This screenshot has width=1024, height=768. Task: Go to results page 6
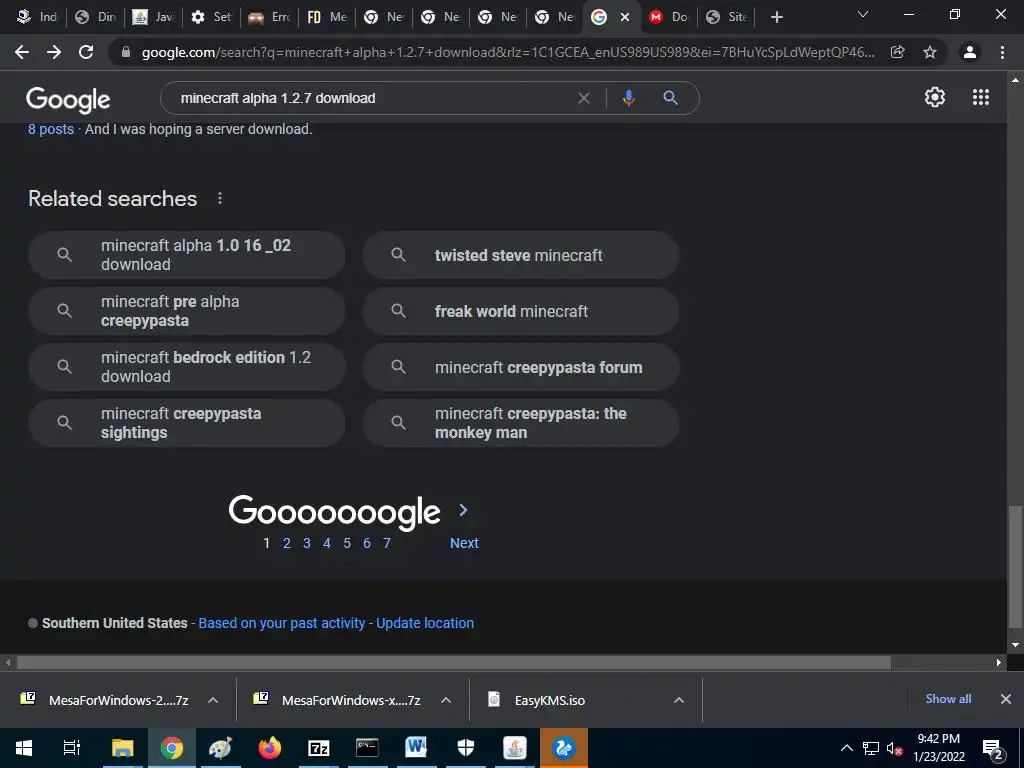click(367, 543)
